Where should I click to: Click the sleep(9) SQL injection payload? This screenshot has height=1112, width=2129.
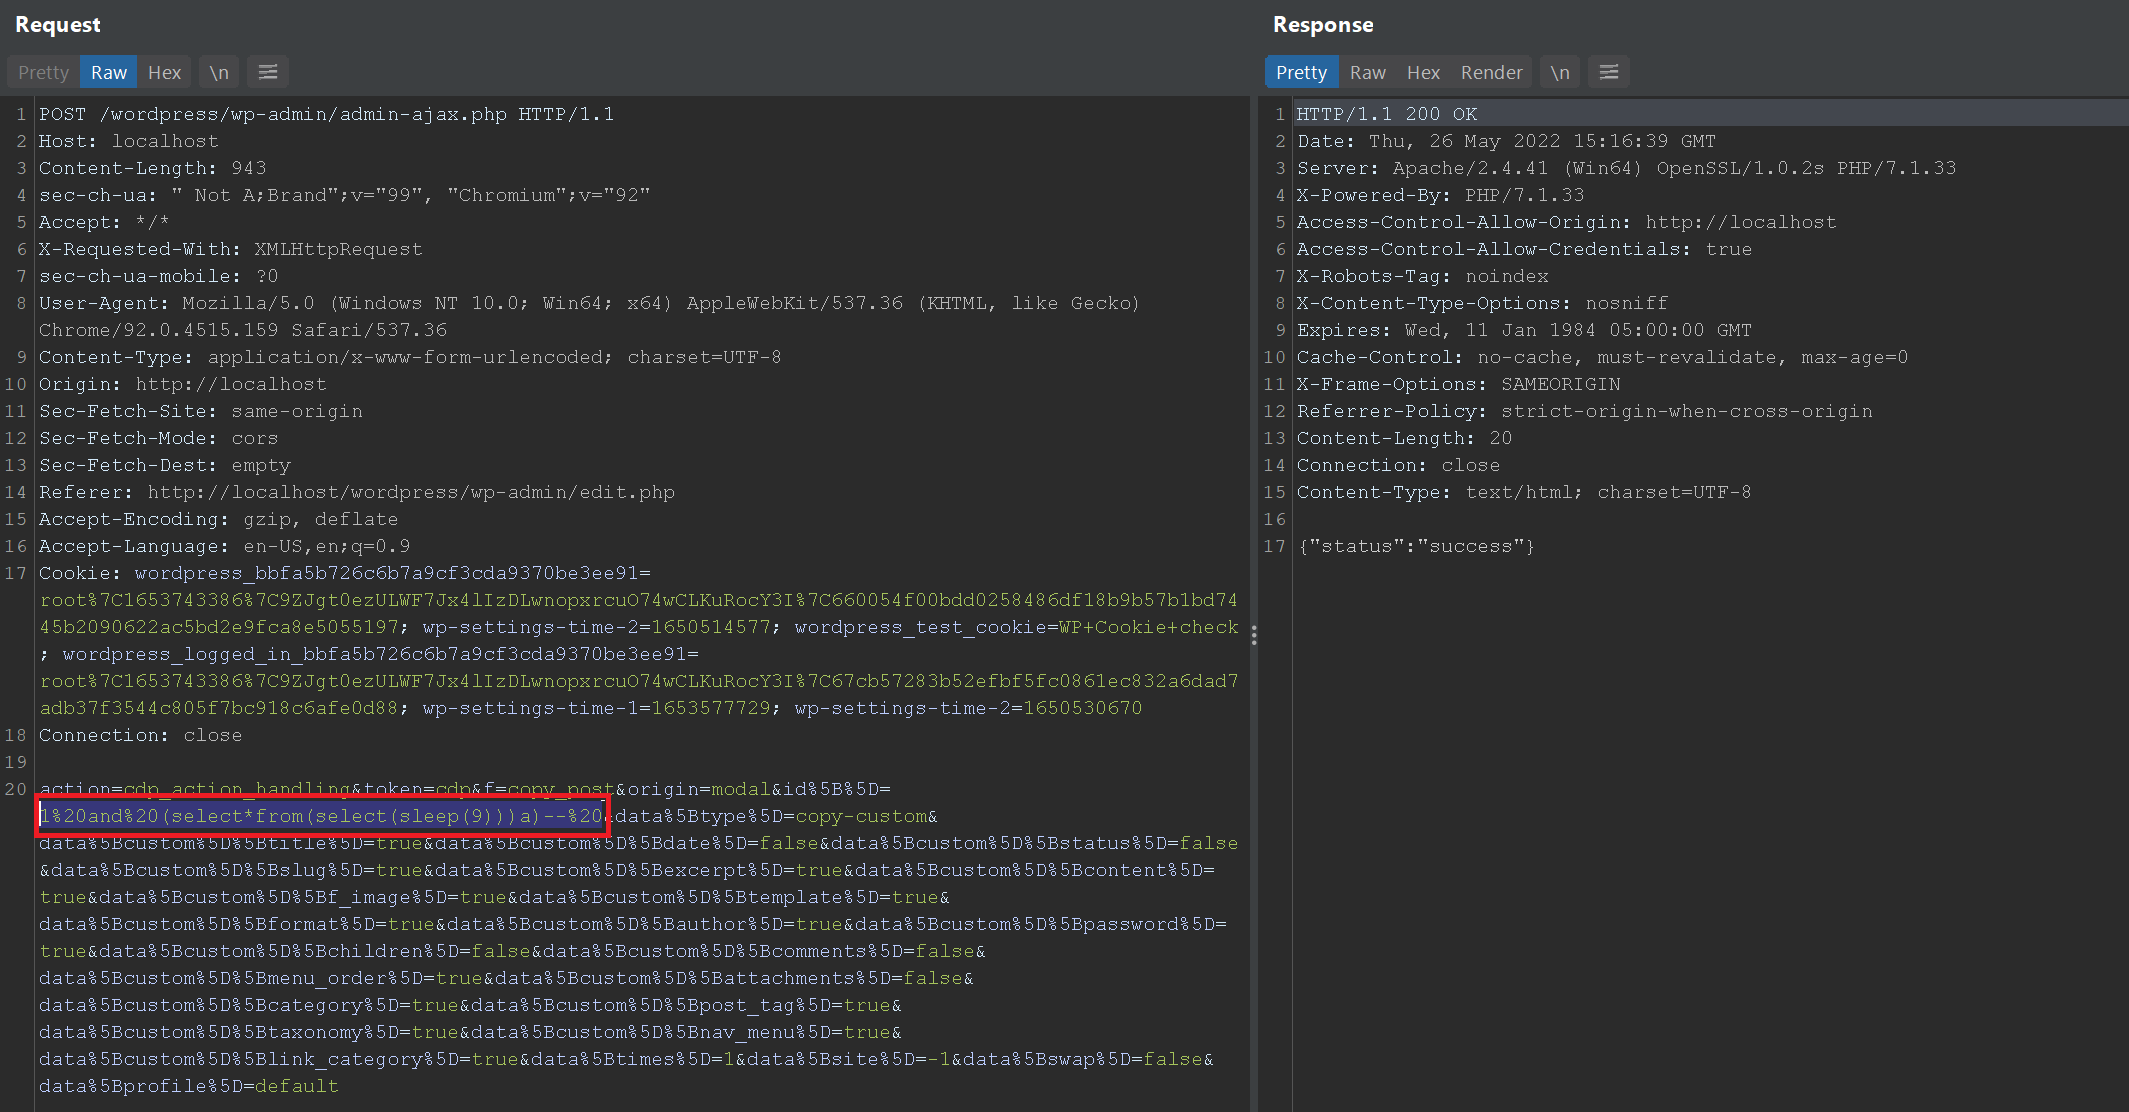(x=322, y=816)
